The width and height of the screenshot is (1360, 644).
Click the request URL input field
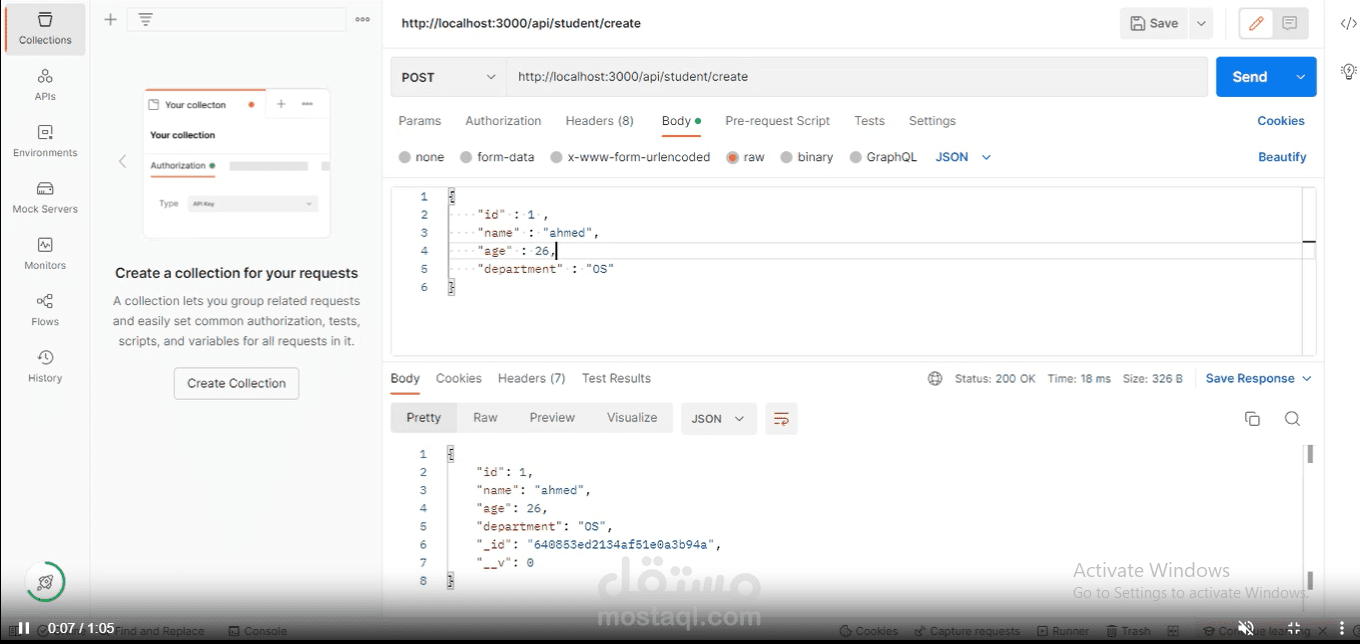tap(857, 77)
